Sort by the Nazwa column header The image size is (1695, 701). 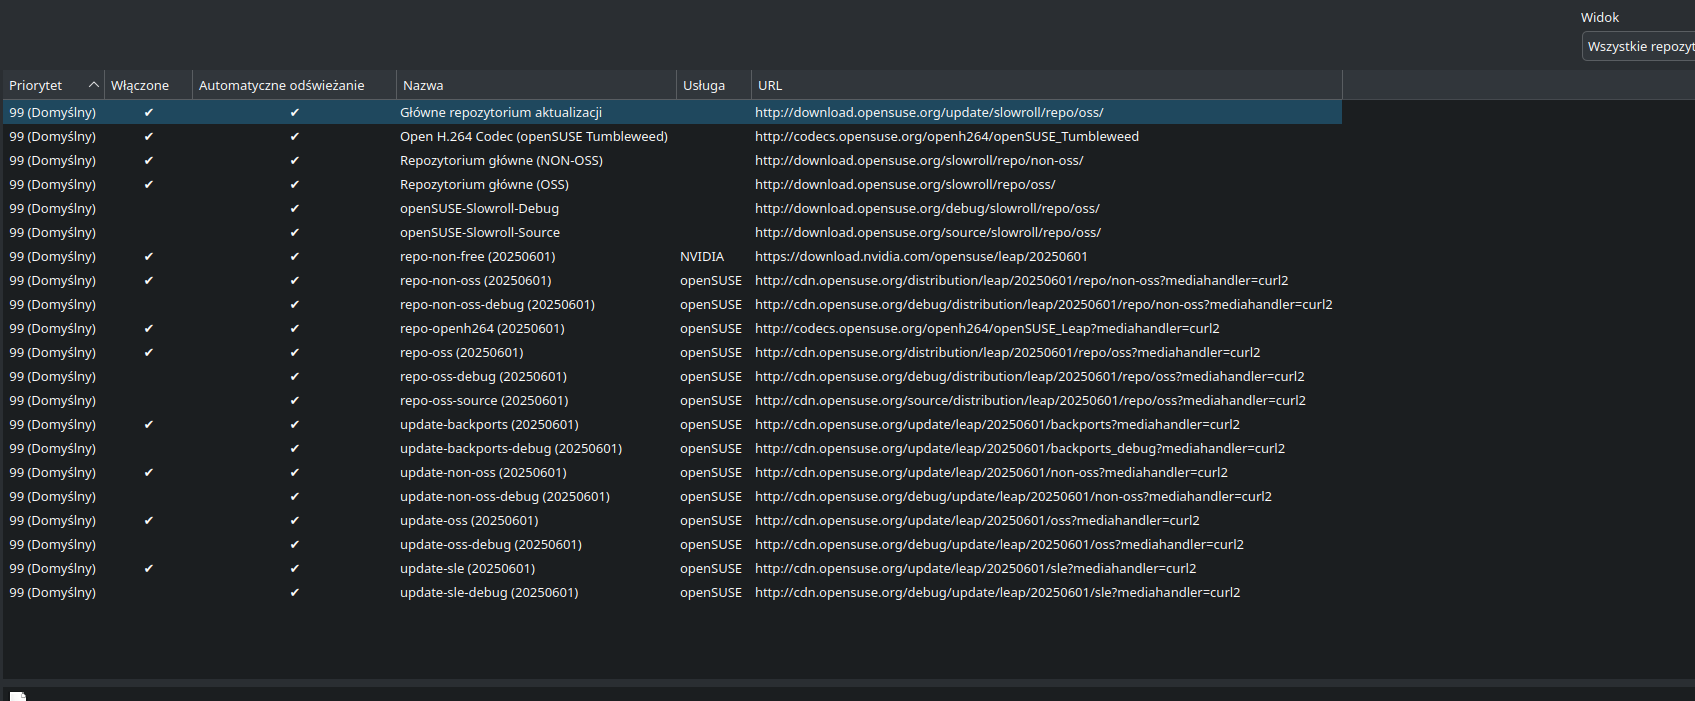pos(536,85)
